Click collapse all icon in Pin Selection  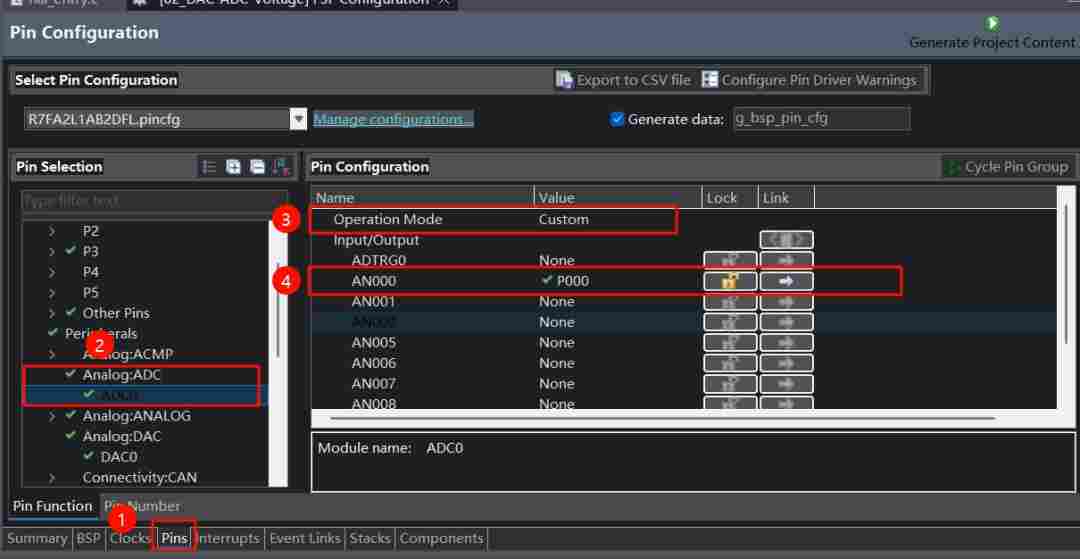257,167
